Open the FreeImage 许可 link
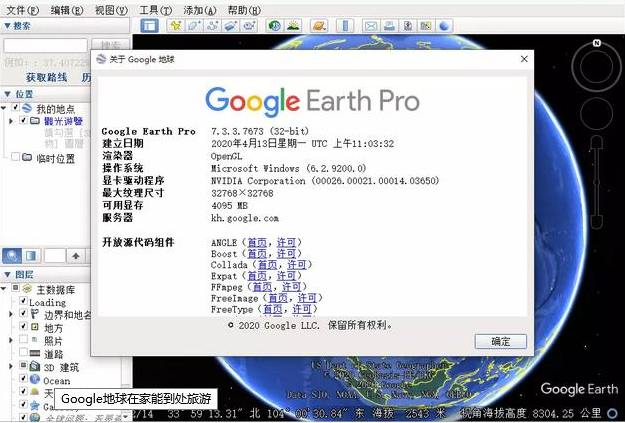This screenshot has width=625, height=423. [x=307, y=298]
